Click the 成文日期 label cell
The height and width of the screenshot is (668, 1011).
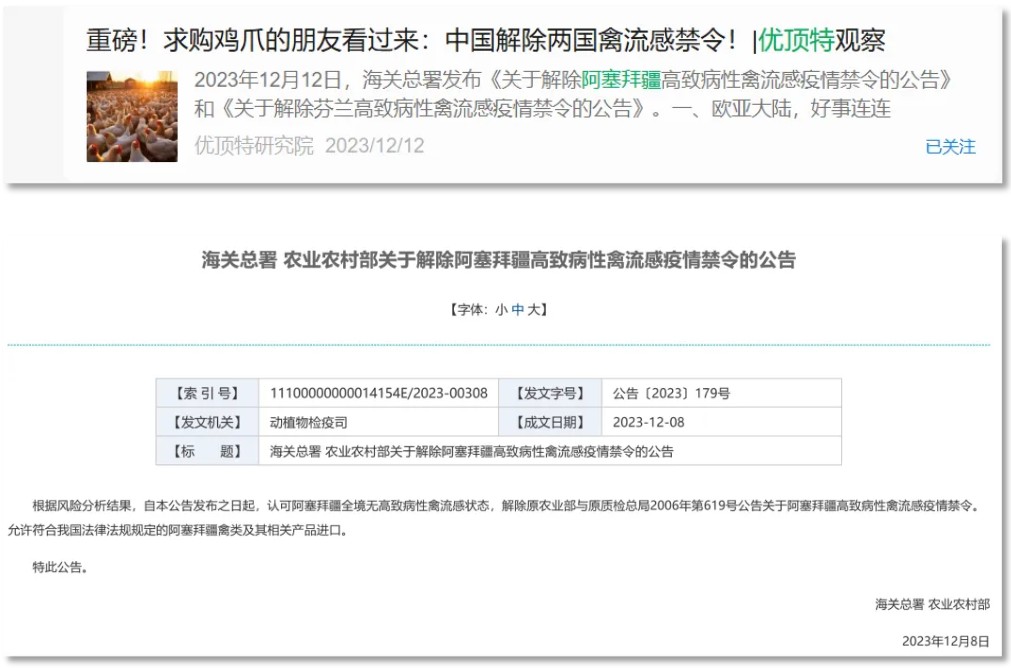pyautogui.click(x=551, y=422)
